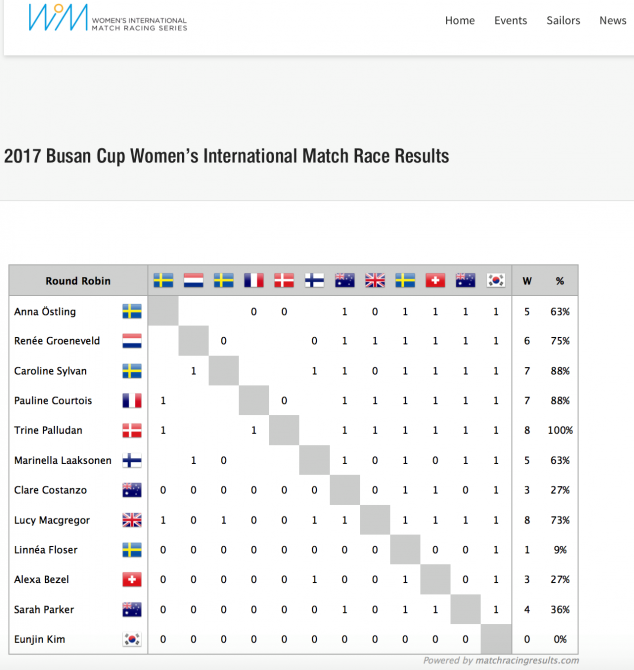This screenshot has width=634, height=670.
Task: Click the Swedish flag beside Anna Östling
Action: (132, 311)
